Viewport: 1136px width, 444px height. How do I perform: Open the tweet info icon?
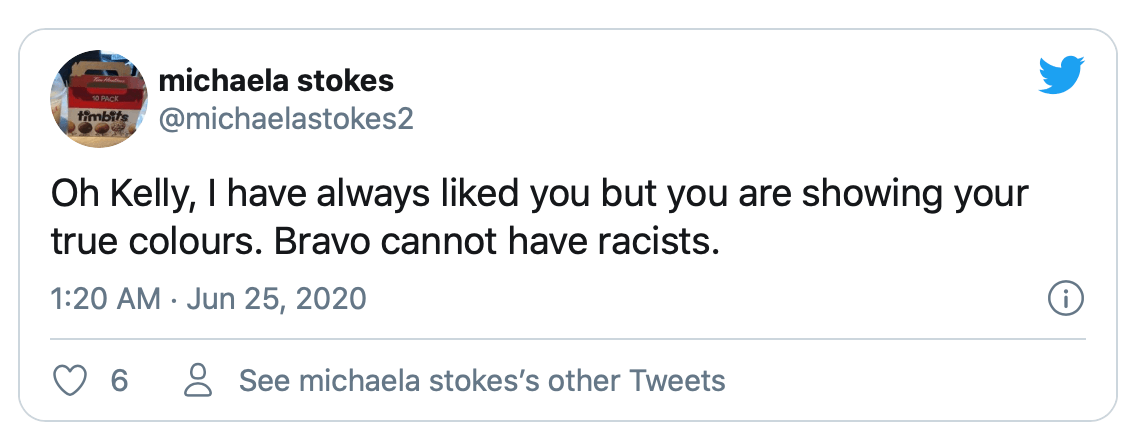pos(1065,298)
